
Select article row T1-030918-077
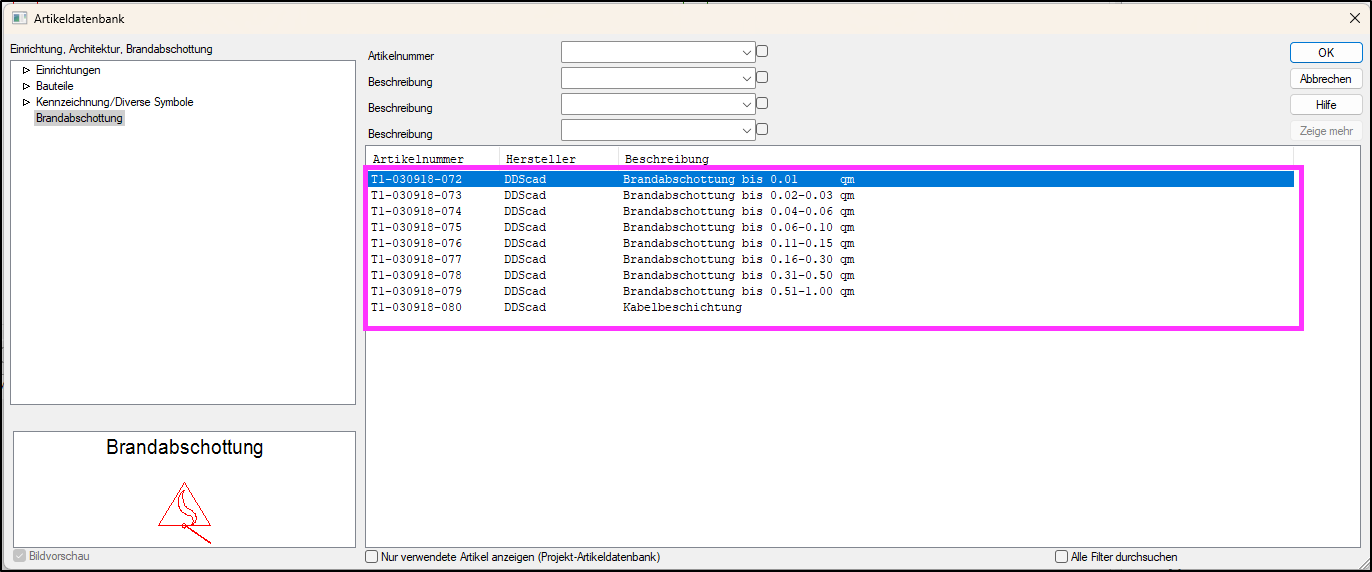(x=830, y=259)
